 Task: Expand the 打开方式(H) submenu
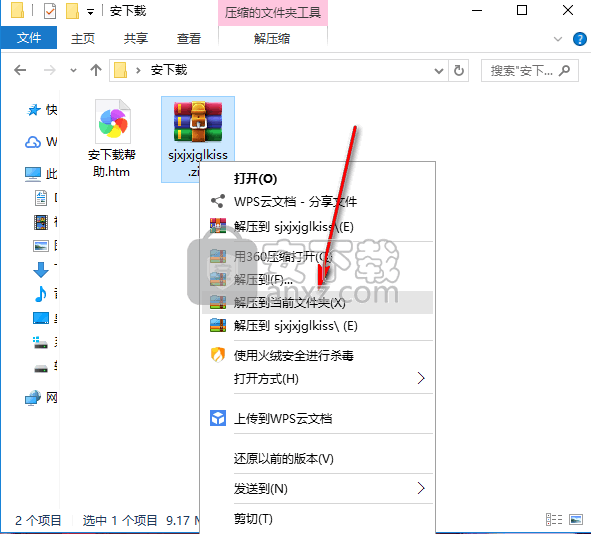421,378
